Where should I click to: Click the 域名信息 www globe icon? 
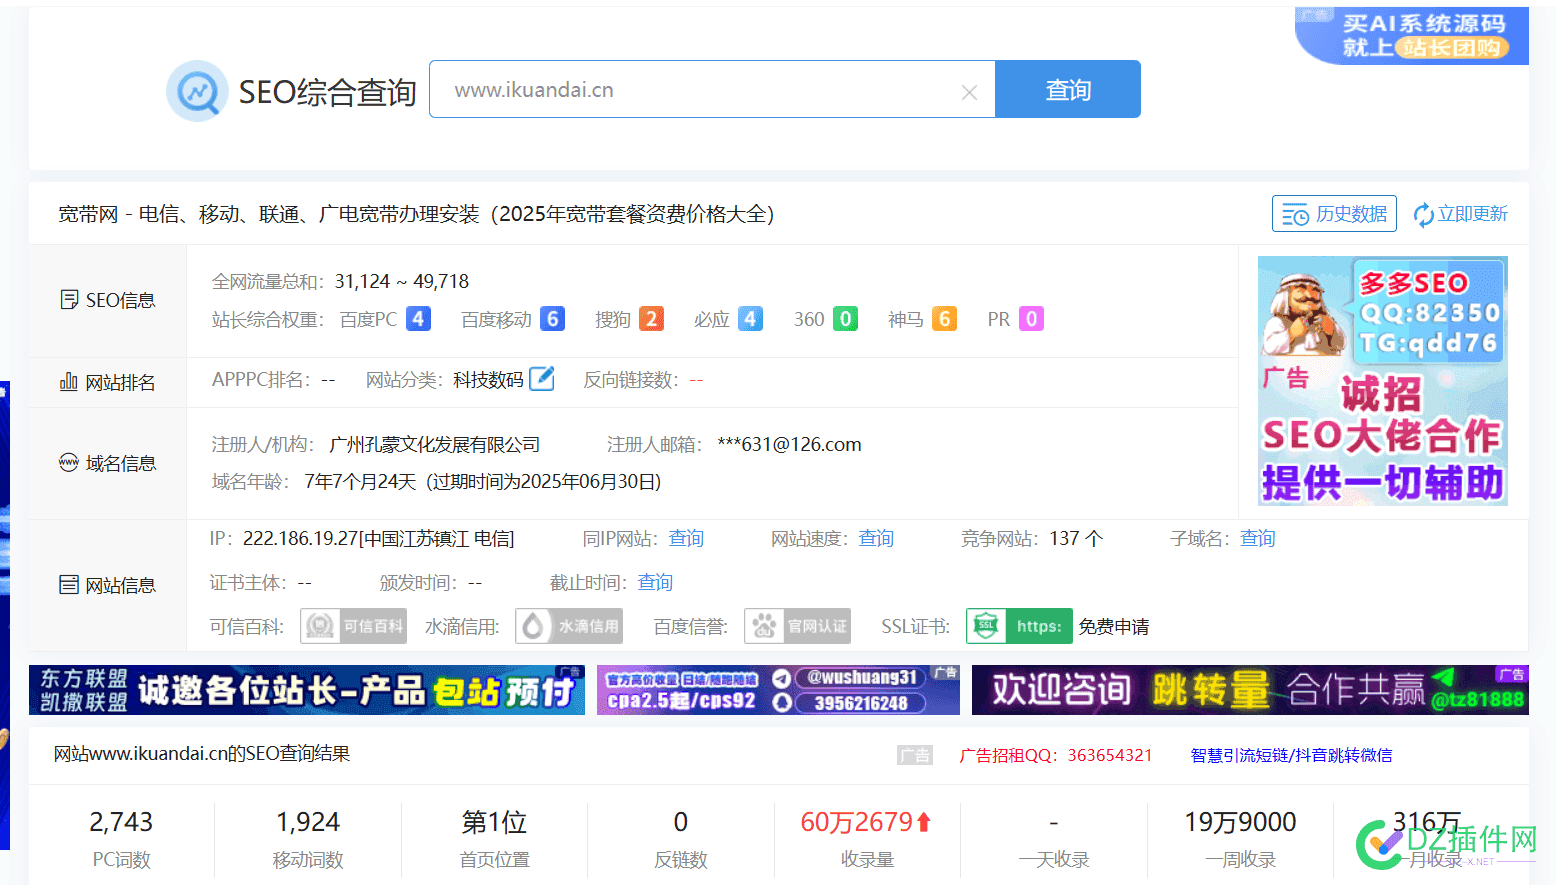(68, 462)
